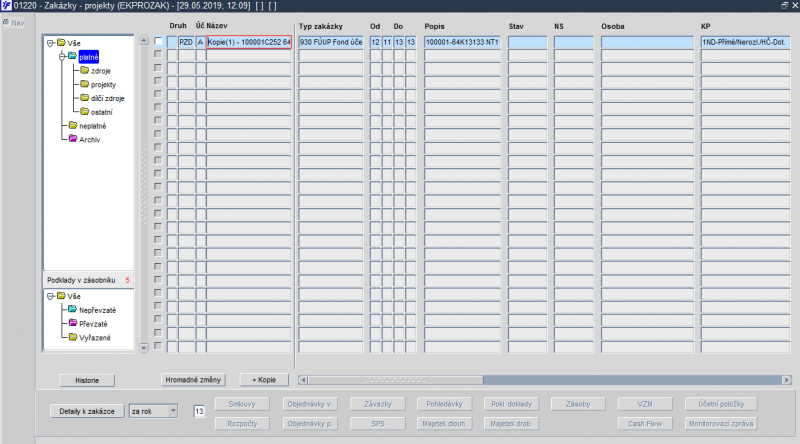Open the 'za rok' dropdown

point(173,411)
